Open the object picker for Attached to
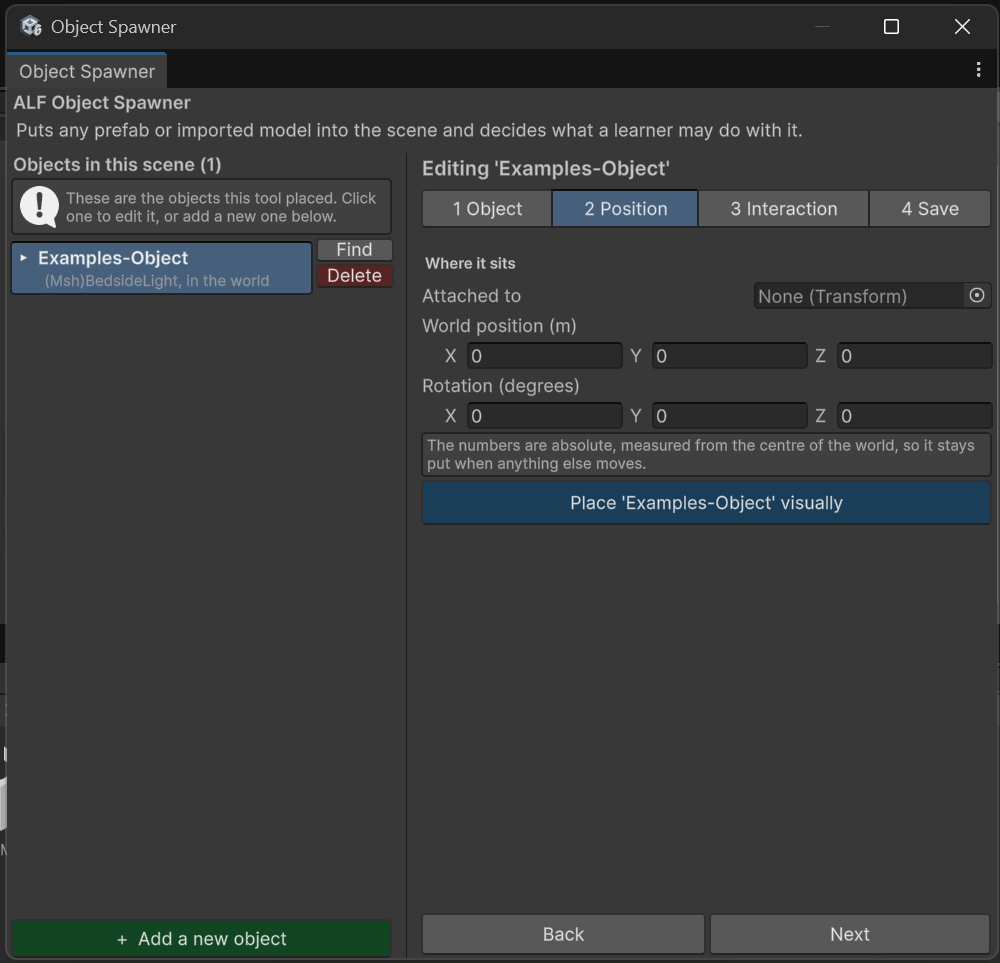The image size is (1000, 963). coord(976,296)
